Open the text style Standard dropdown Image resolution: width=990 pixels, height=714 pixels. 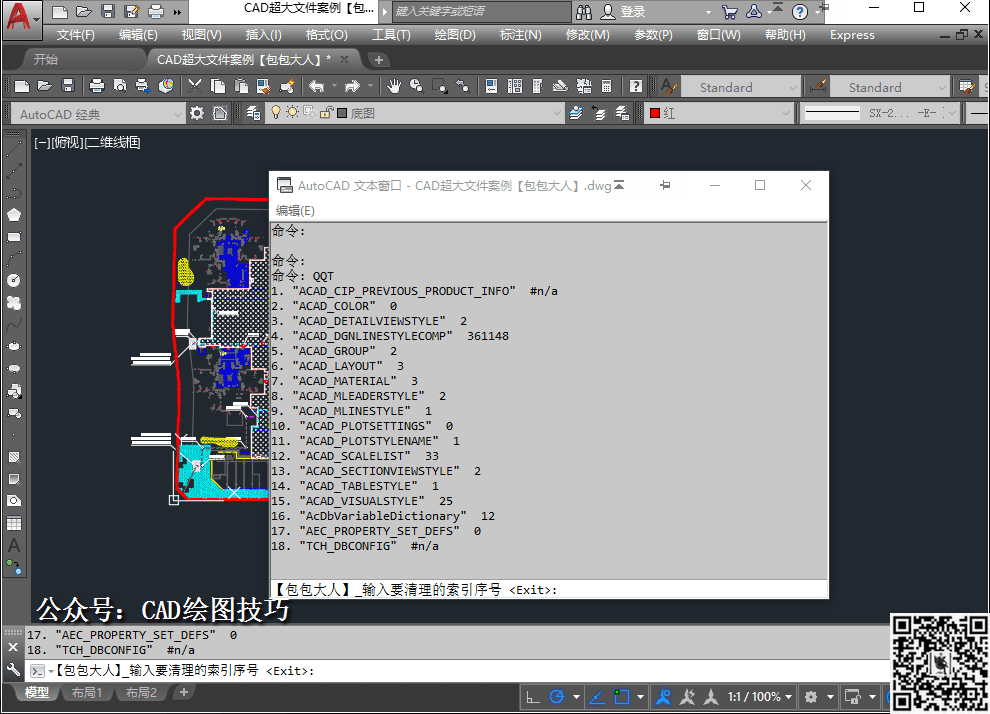741,87
